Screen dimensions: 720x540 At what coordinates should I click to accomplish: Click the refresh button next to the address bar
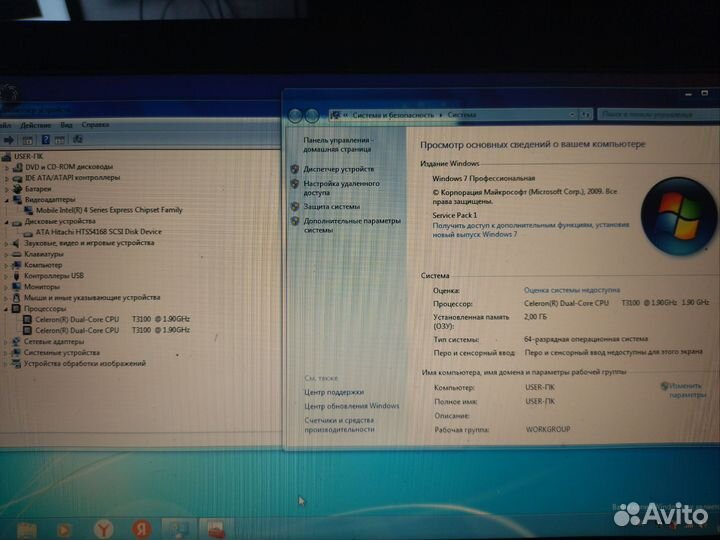coord(585,115)
